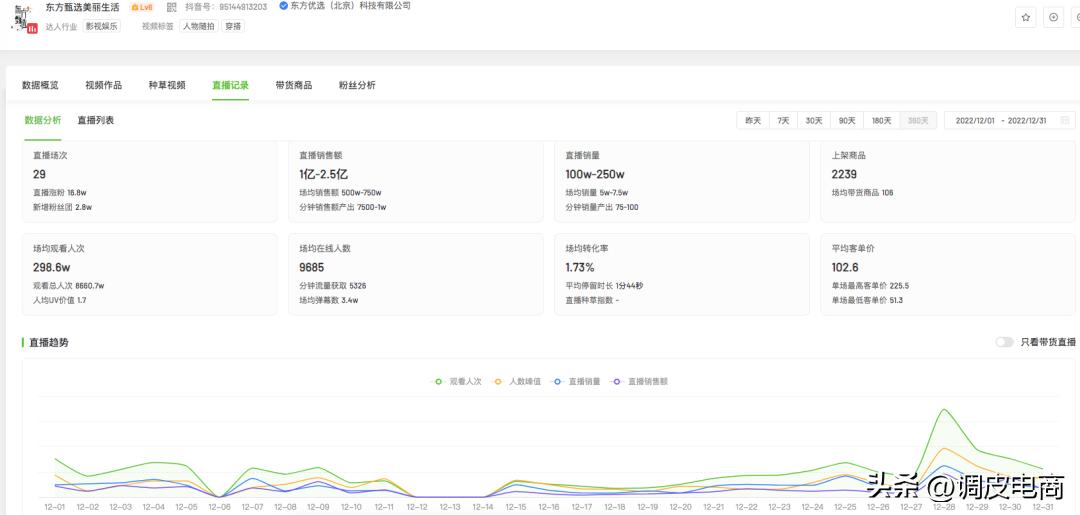Click the 影视娱乐 industry tag
The width and height of the screenshot is (1080, 515).
[x=101, y=27]
